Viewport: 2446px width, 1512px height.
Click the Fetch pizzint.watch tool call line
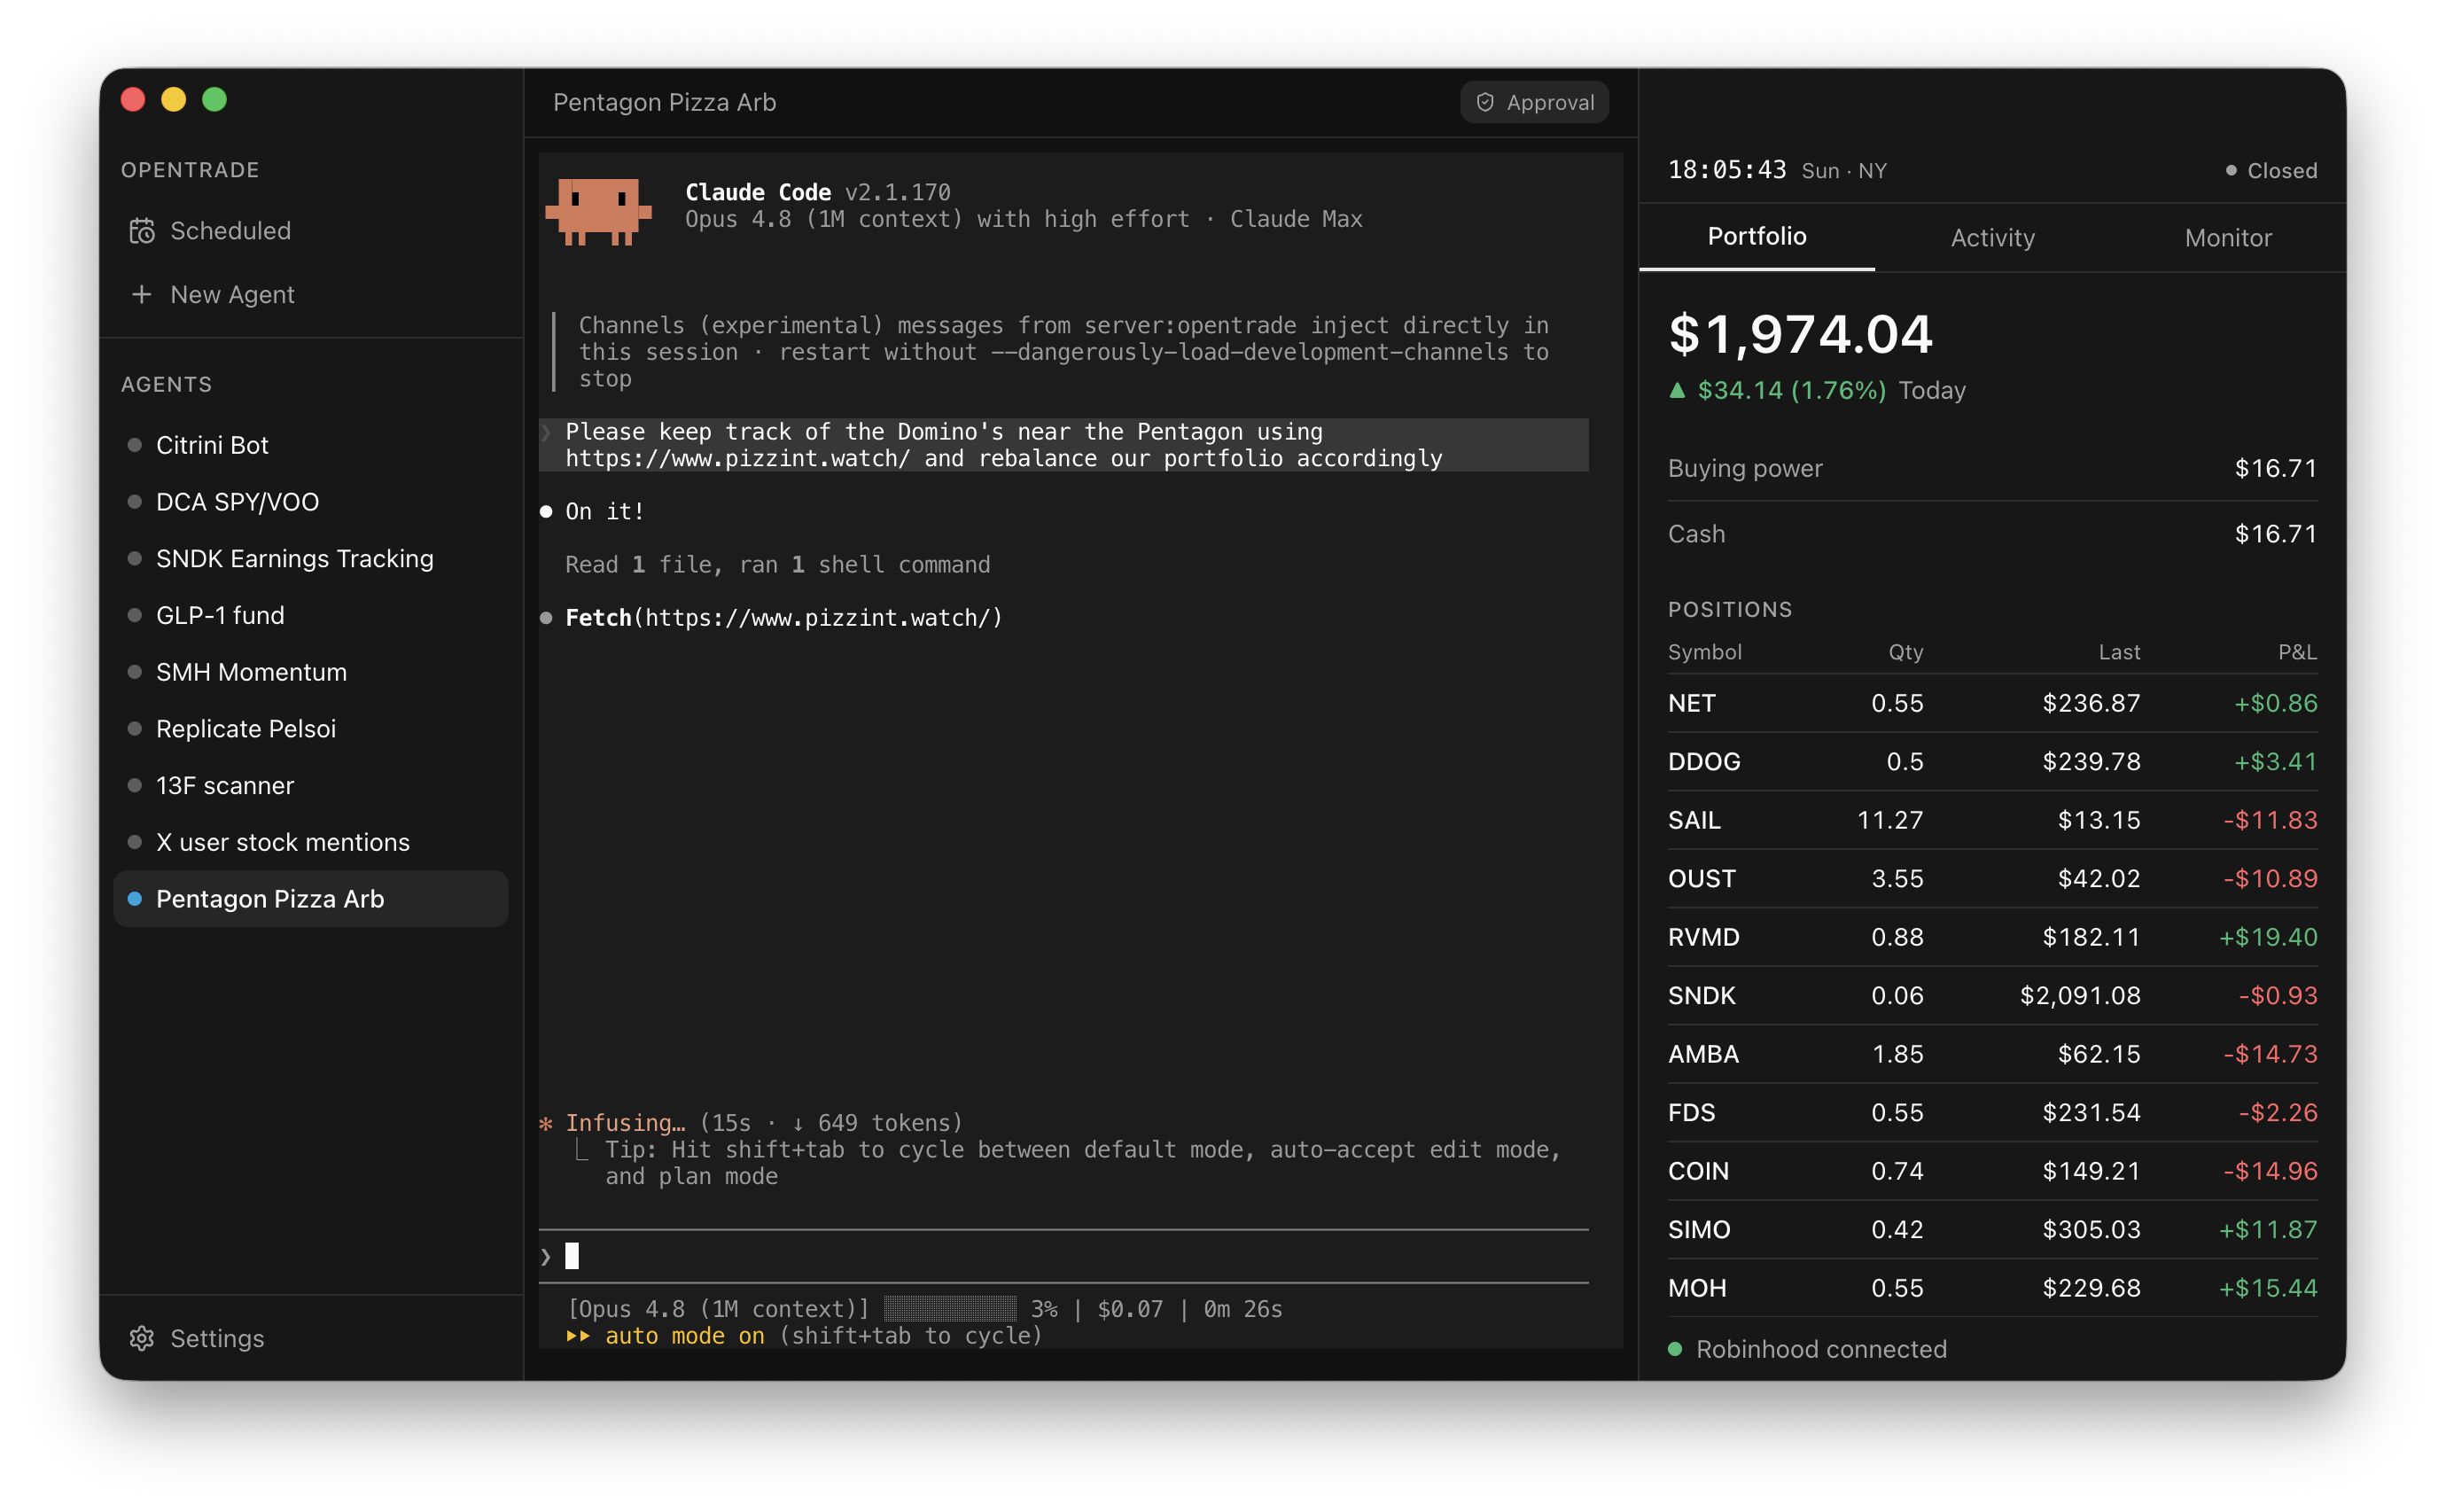784,618
